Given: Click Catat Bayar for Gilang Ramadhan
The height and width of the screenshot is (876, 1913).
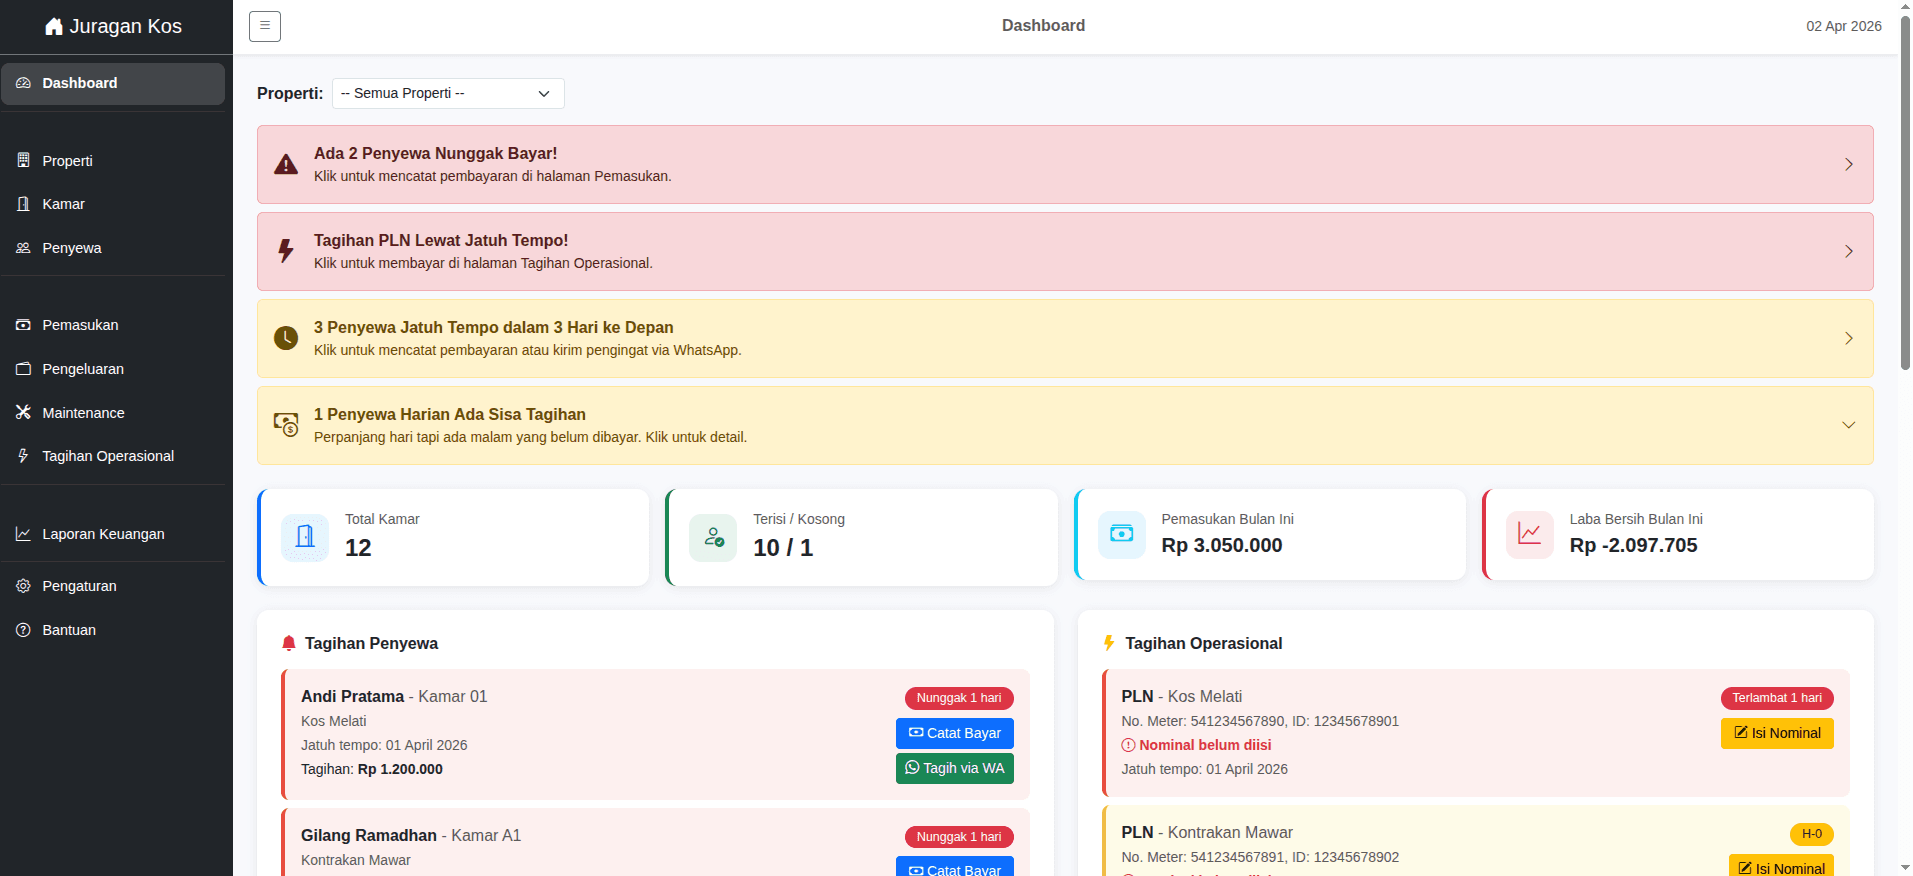Looking at the screenshot, I should click(955, 867).
